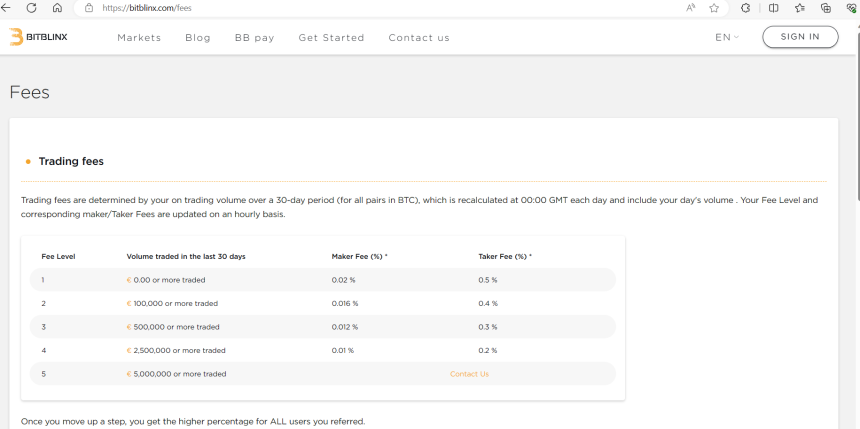Open browser split screen view
Image resolution: width=860 pixels, height=429 pixels.
[x=773, y=8]
